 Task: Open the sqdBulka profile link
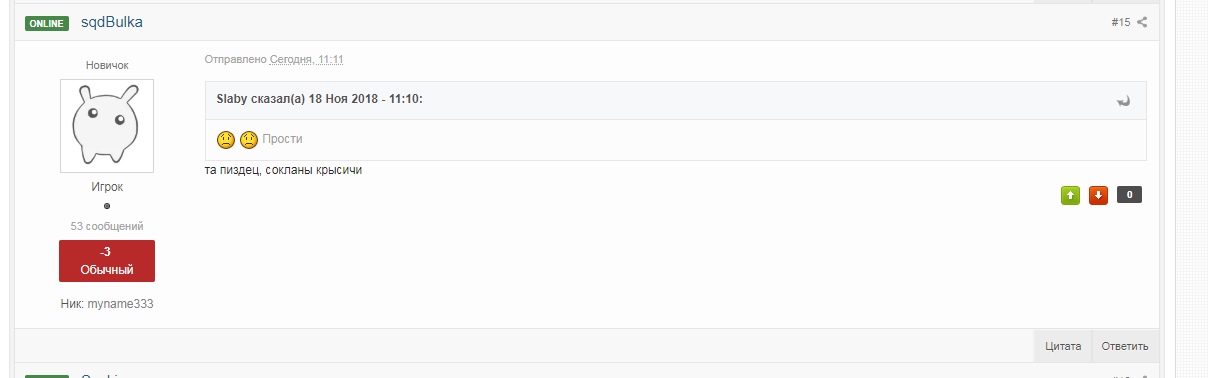point(111,22)
